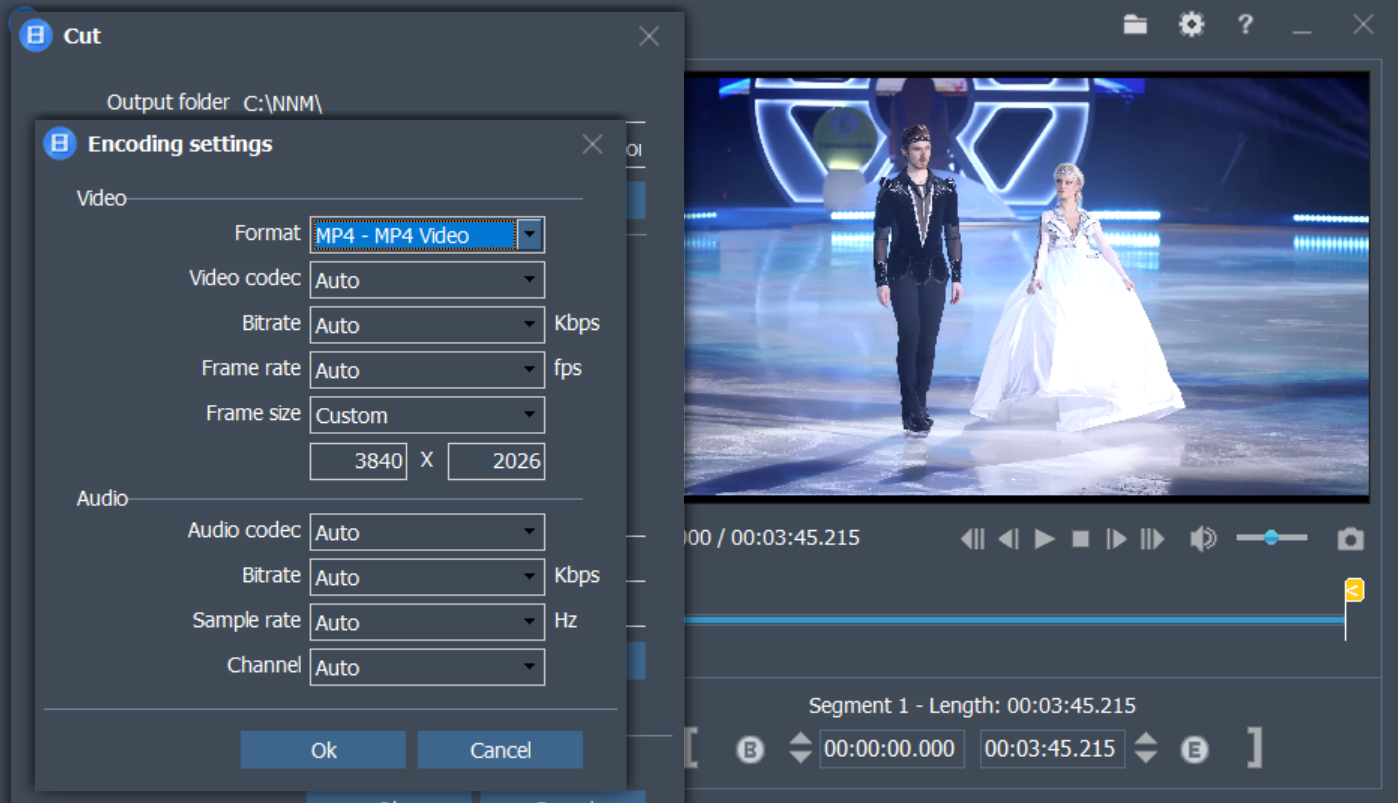Viewport: 1398px width, 803px height.
Task: Open the output folder icon in title bar
Action: (x=1135, y=25)
